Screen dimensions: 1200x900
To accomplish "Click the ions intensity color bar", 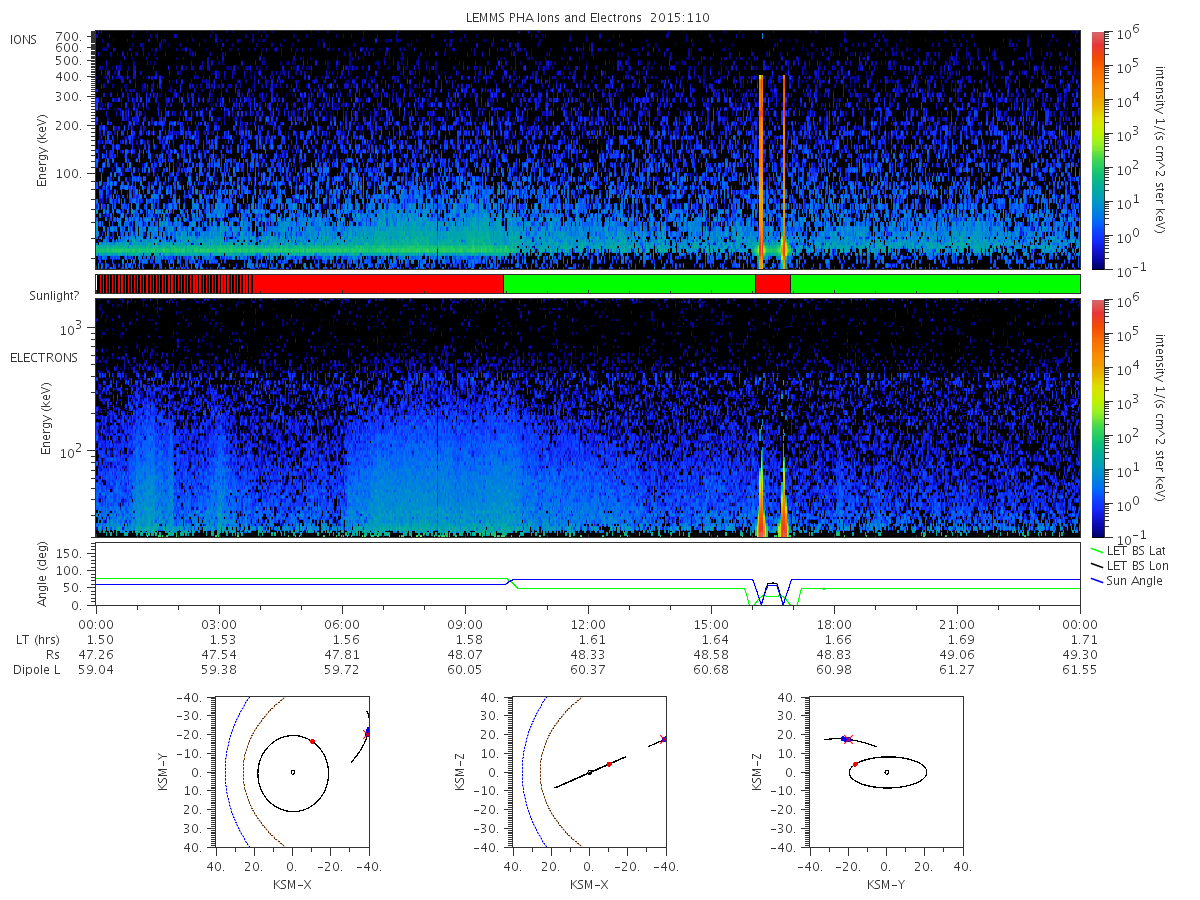I will (1097, 150).
